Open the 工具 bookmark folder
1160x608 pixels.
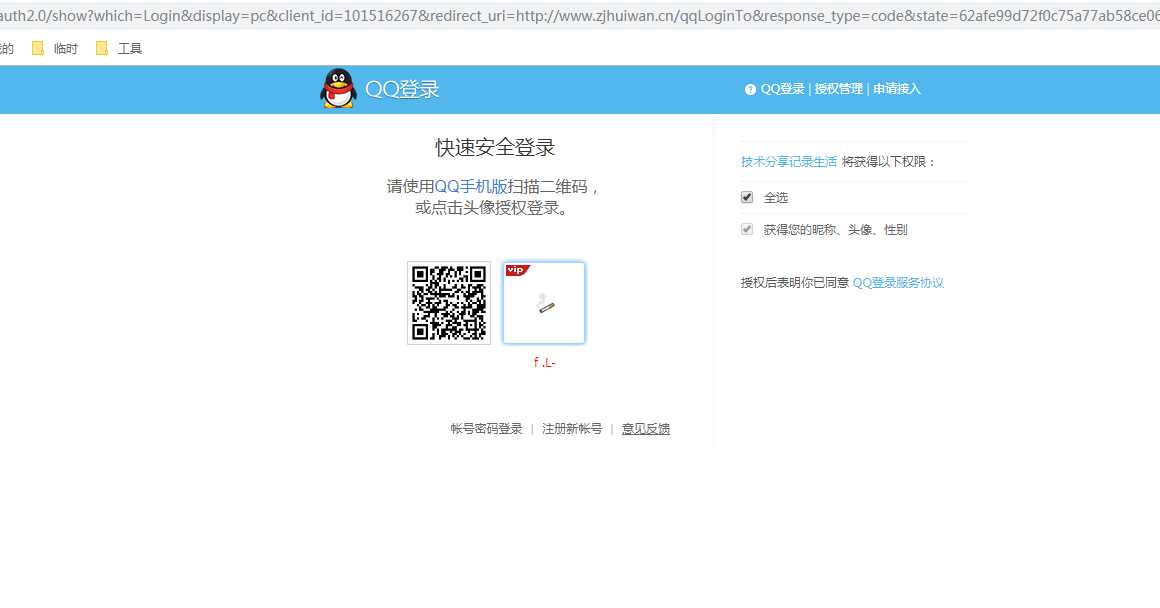click(x=118, y=49)
